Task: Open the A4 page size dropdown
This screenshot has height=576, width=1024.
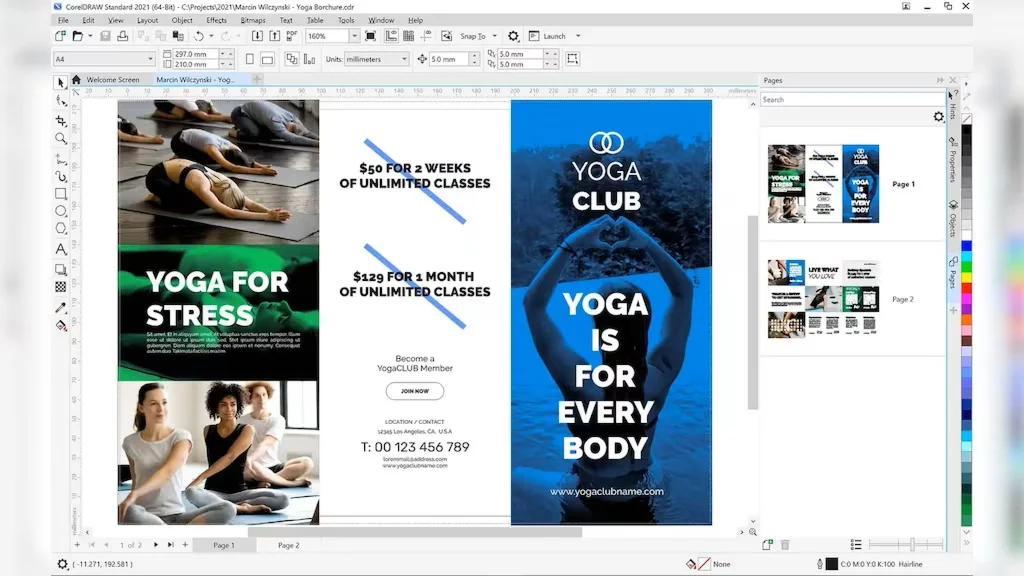Action: tap(150, 59)
